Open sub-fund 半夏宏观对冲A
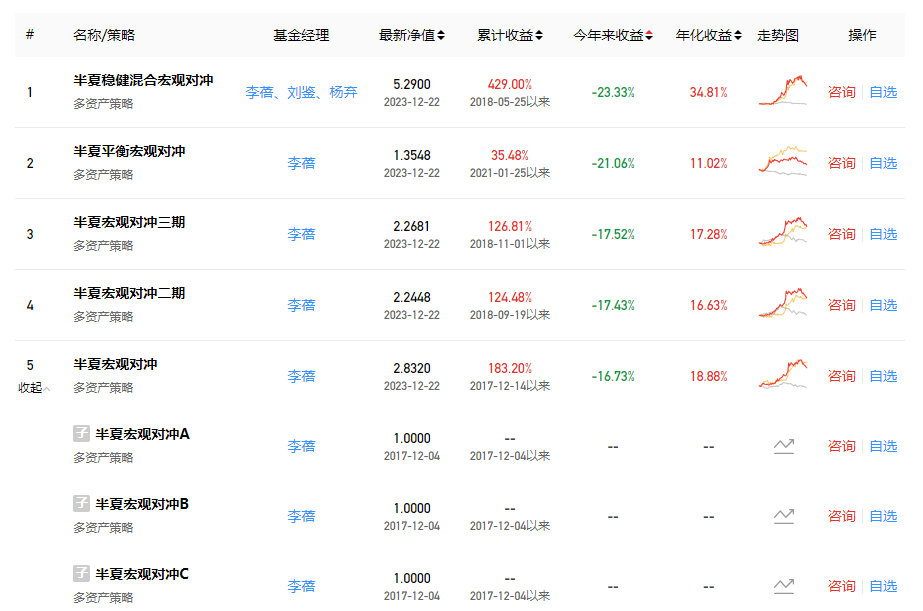 point(142,434)
